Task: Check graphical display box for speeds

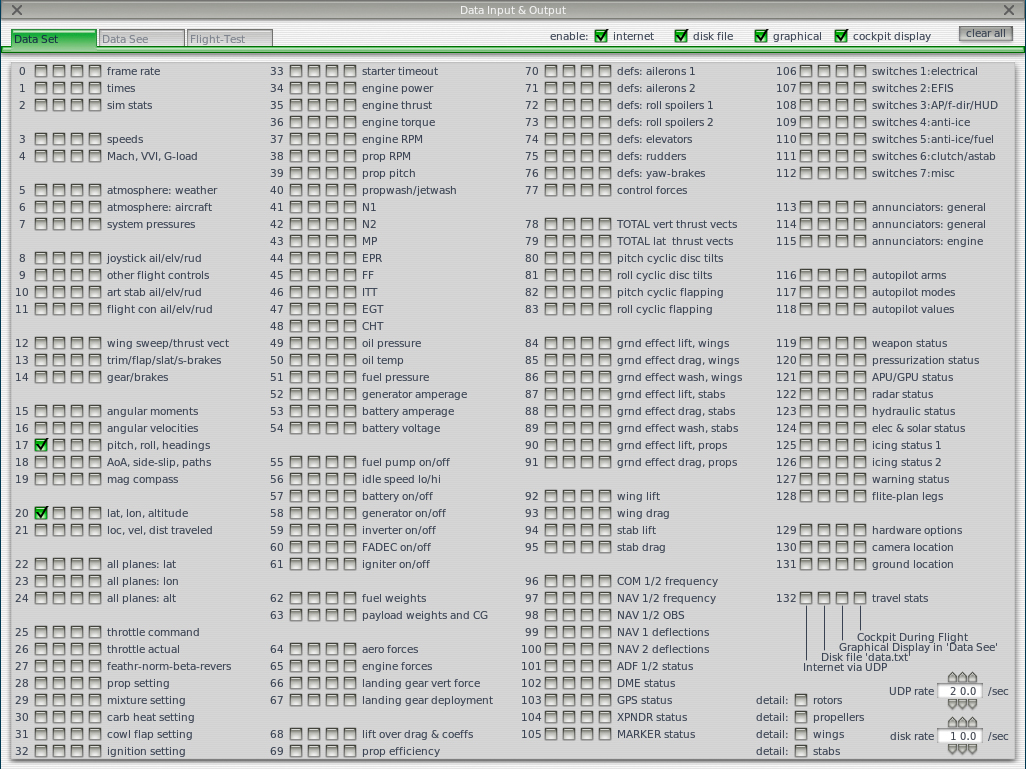Action: (77, 139)
